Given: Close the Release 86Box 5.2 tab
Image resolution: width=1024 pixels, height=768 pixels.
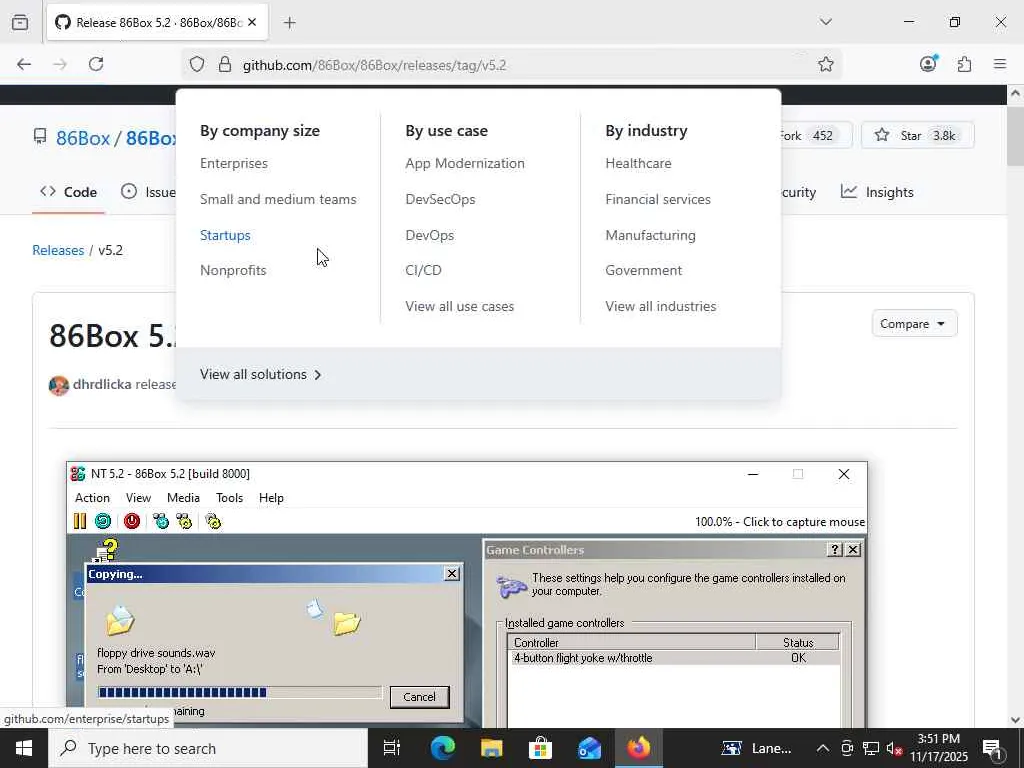Looking at the screenshot, I should (252, 22).
